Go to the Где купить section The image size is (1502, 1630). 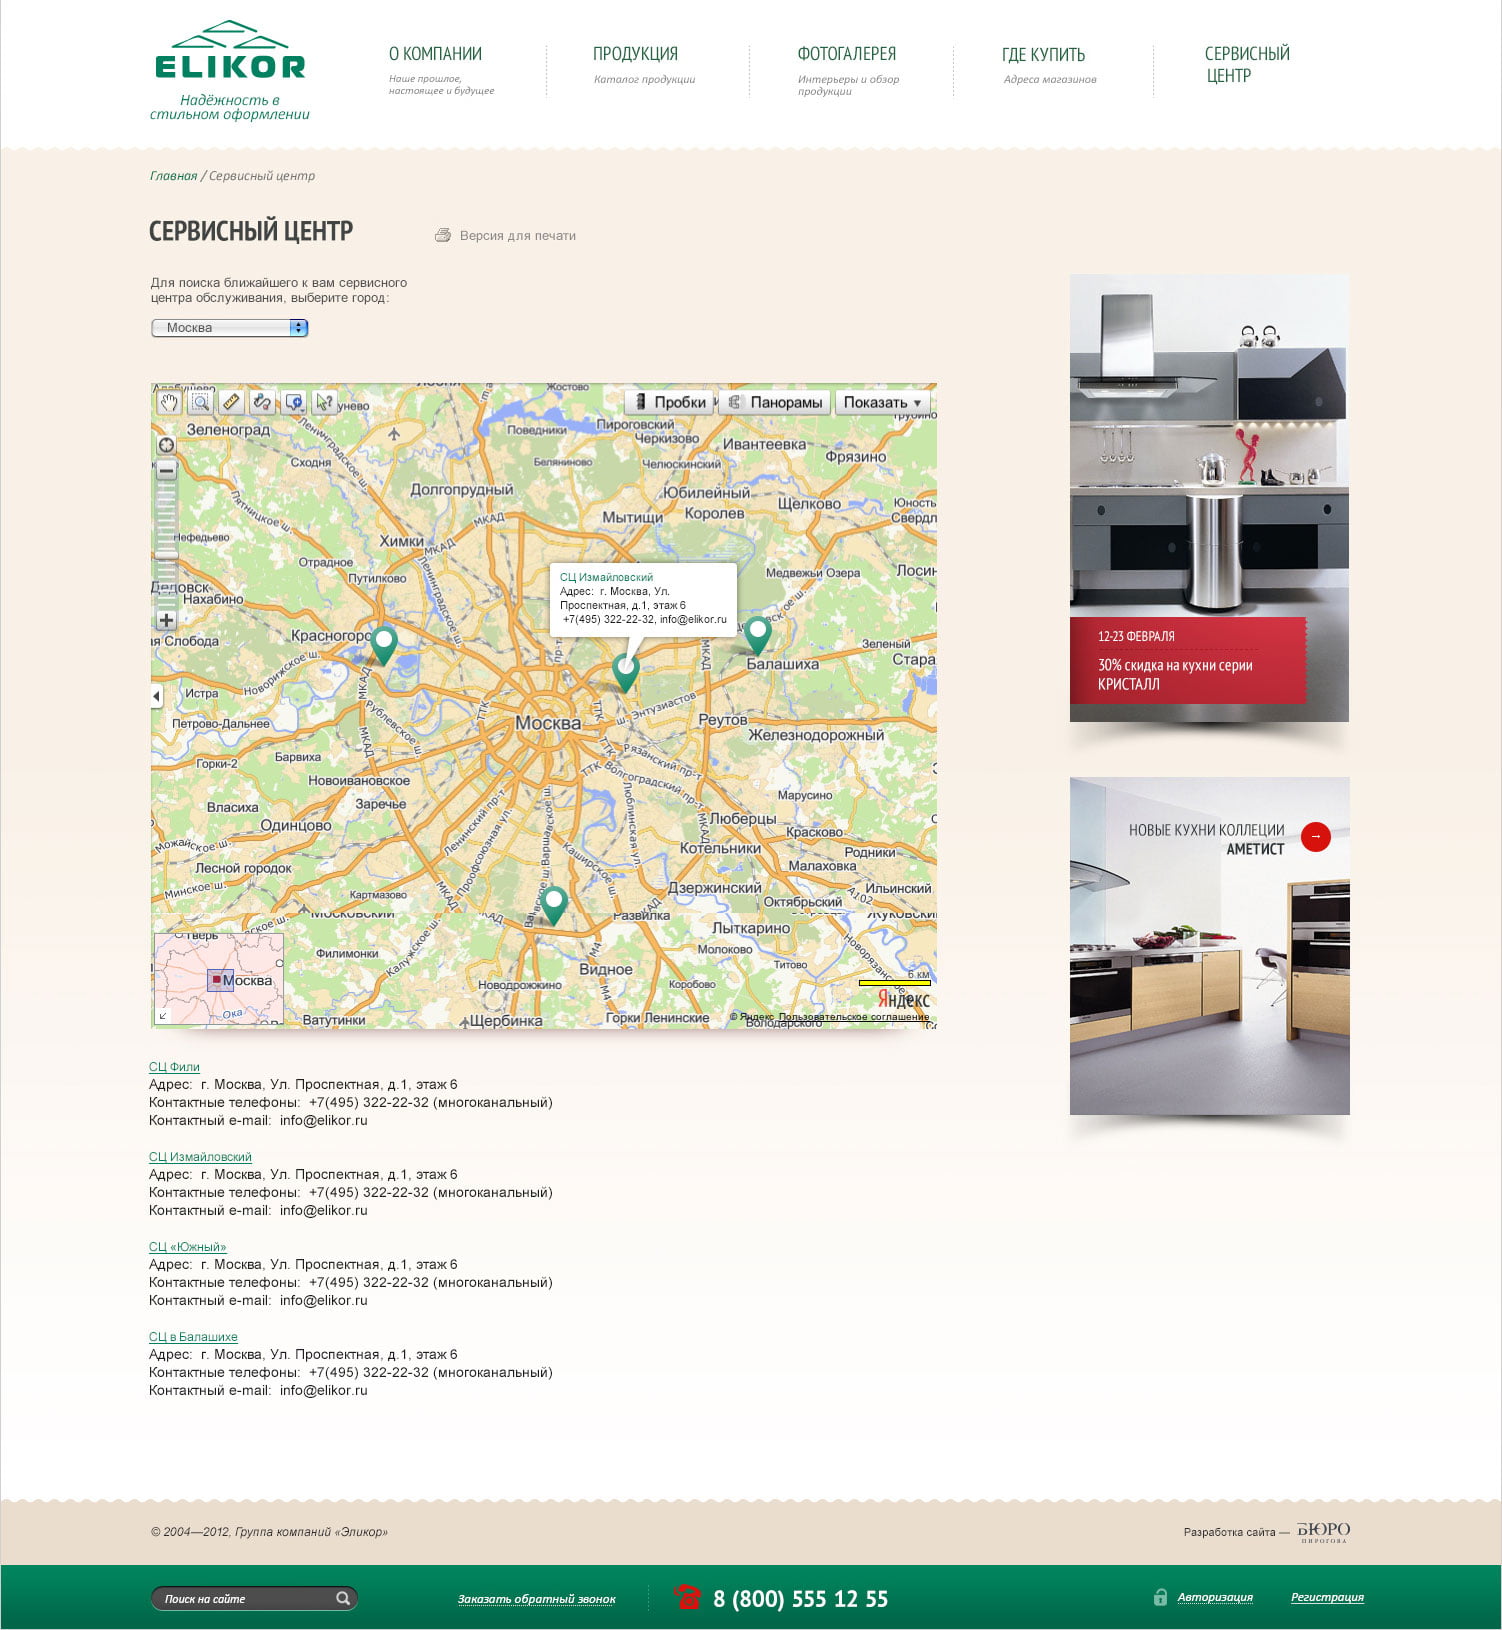coord(1043,55)
